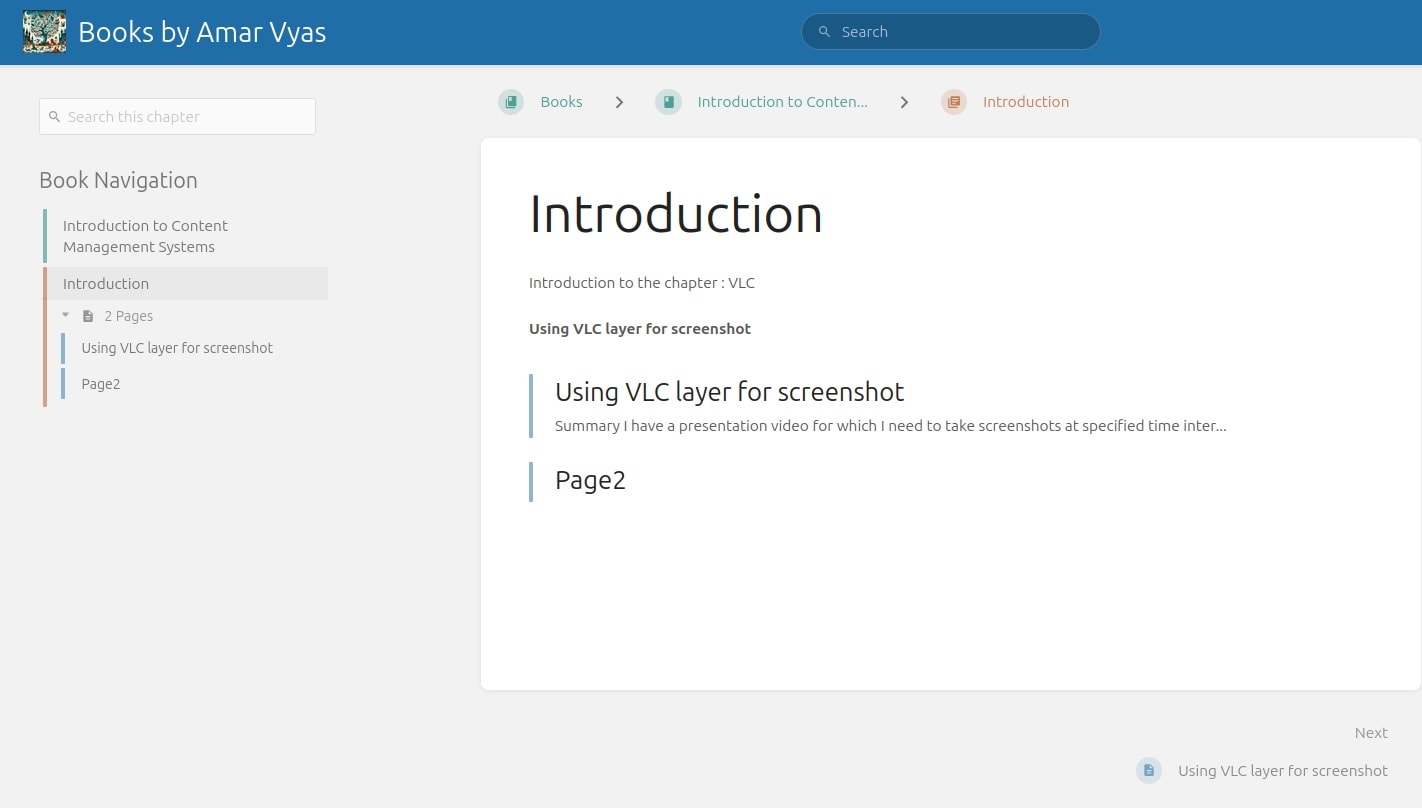The height and width of the screenshot is (808, 1422).
Task: Go to Next page Using VLC layer link
Action: (x=1282, y=771)
